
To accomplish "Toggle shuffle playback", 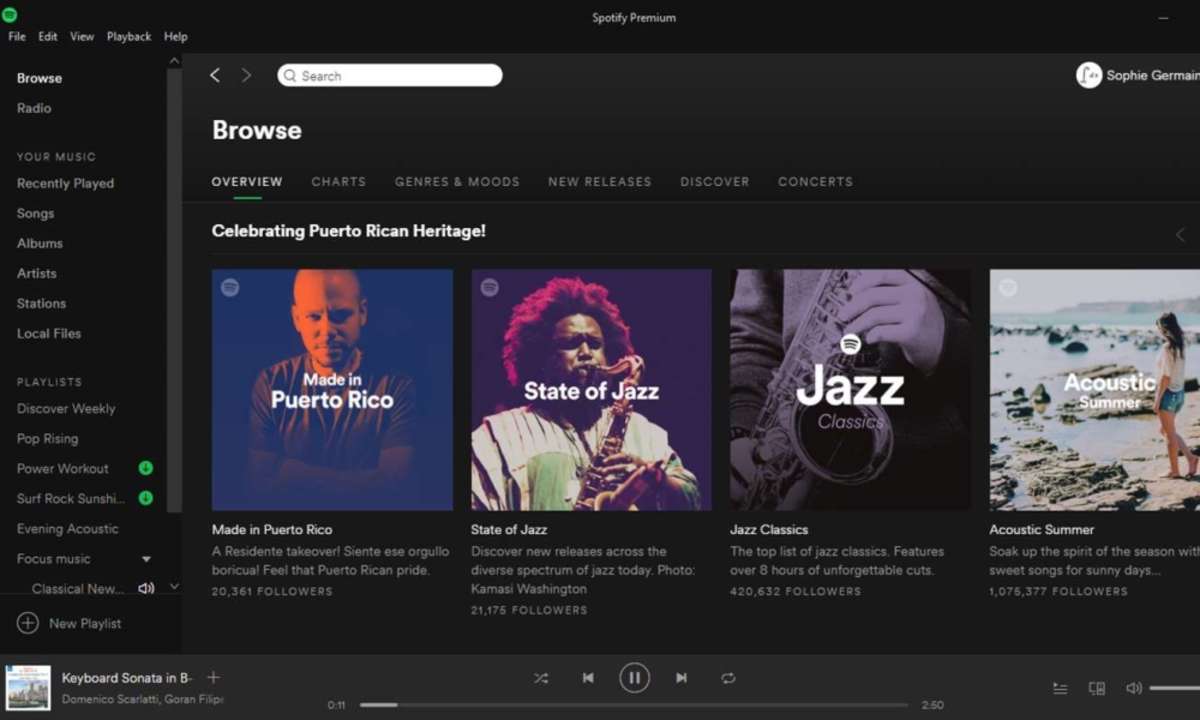I will point(541,678).
